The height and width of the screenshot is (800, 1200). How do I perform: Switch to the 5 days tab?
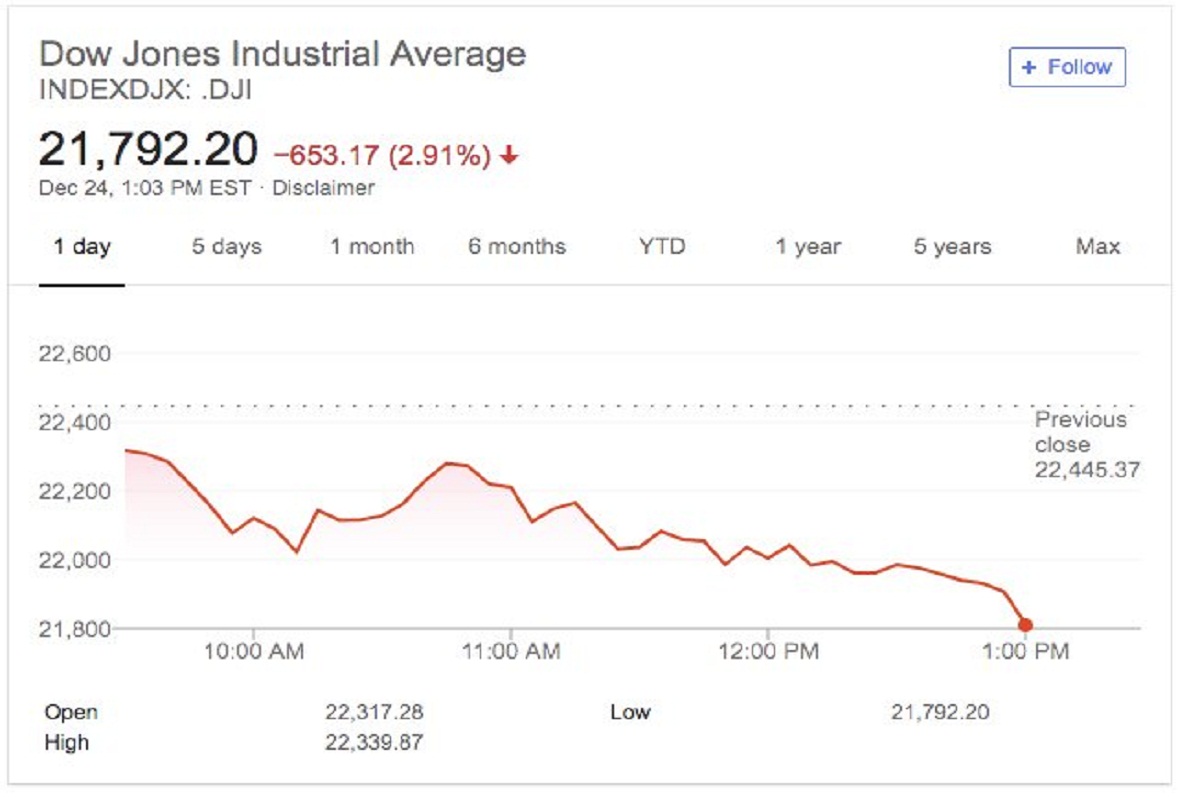coord(226,247)
